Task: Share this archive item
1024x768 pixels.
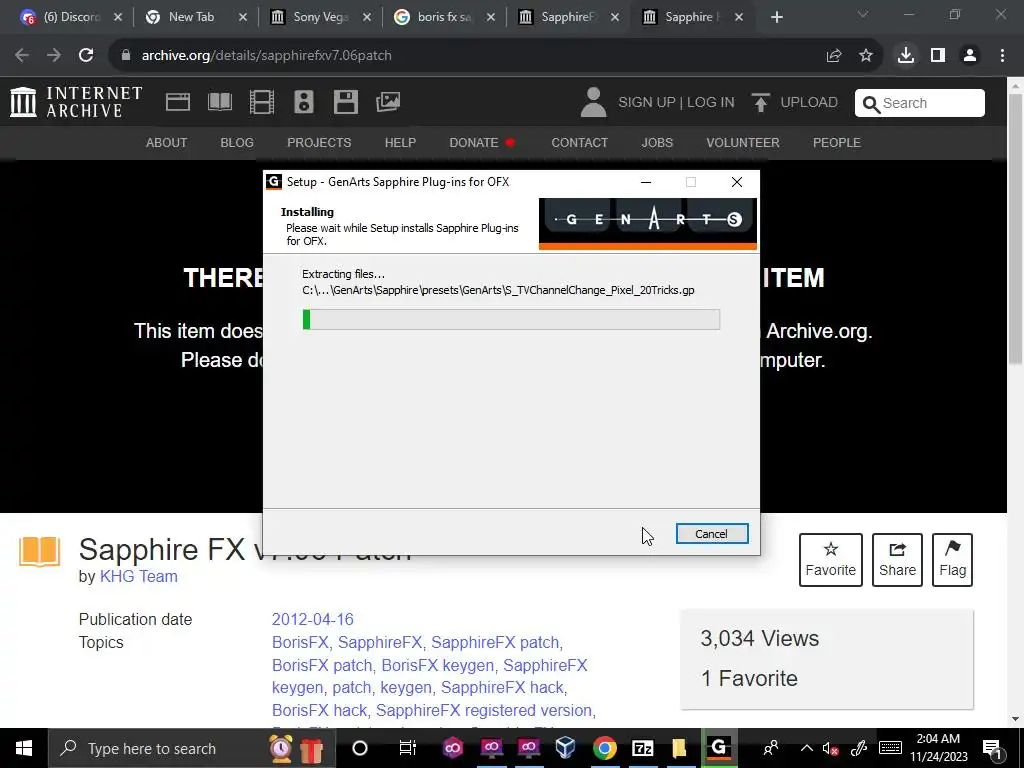Action: pyautogui.click(x=897, y=560)
